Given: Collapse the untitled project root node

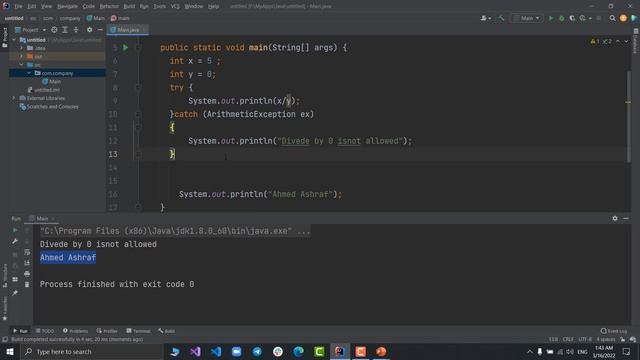Looking at the screenshot, I should click(x=15, y=40).
